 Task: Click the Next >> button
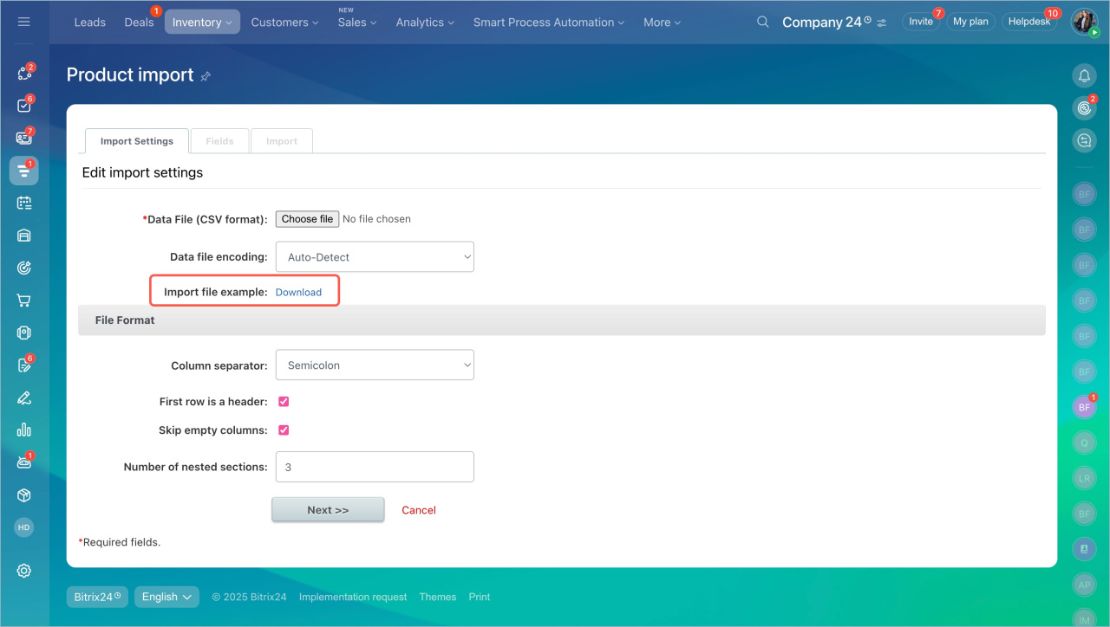point(328,510)
